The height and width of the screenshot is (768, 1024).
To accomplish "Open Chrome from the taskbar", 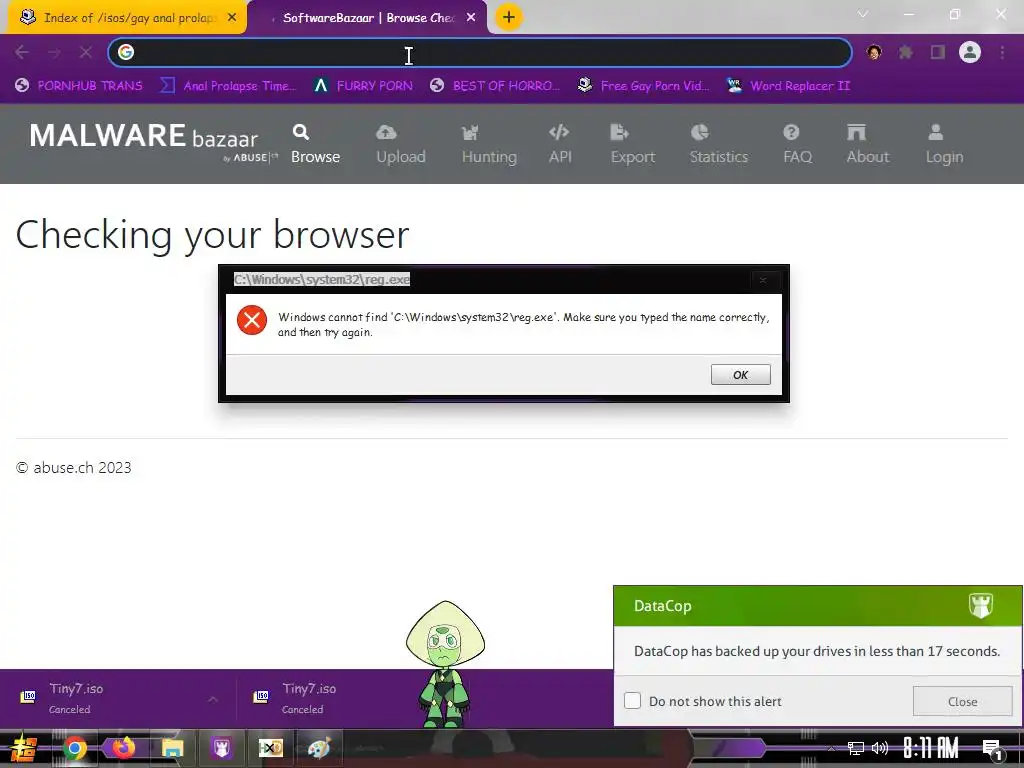I will pyautogui.click(x=75, y=748).
